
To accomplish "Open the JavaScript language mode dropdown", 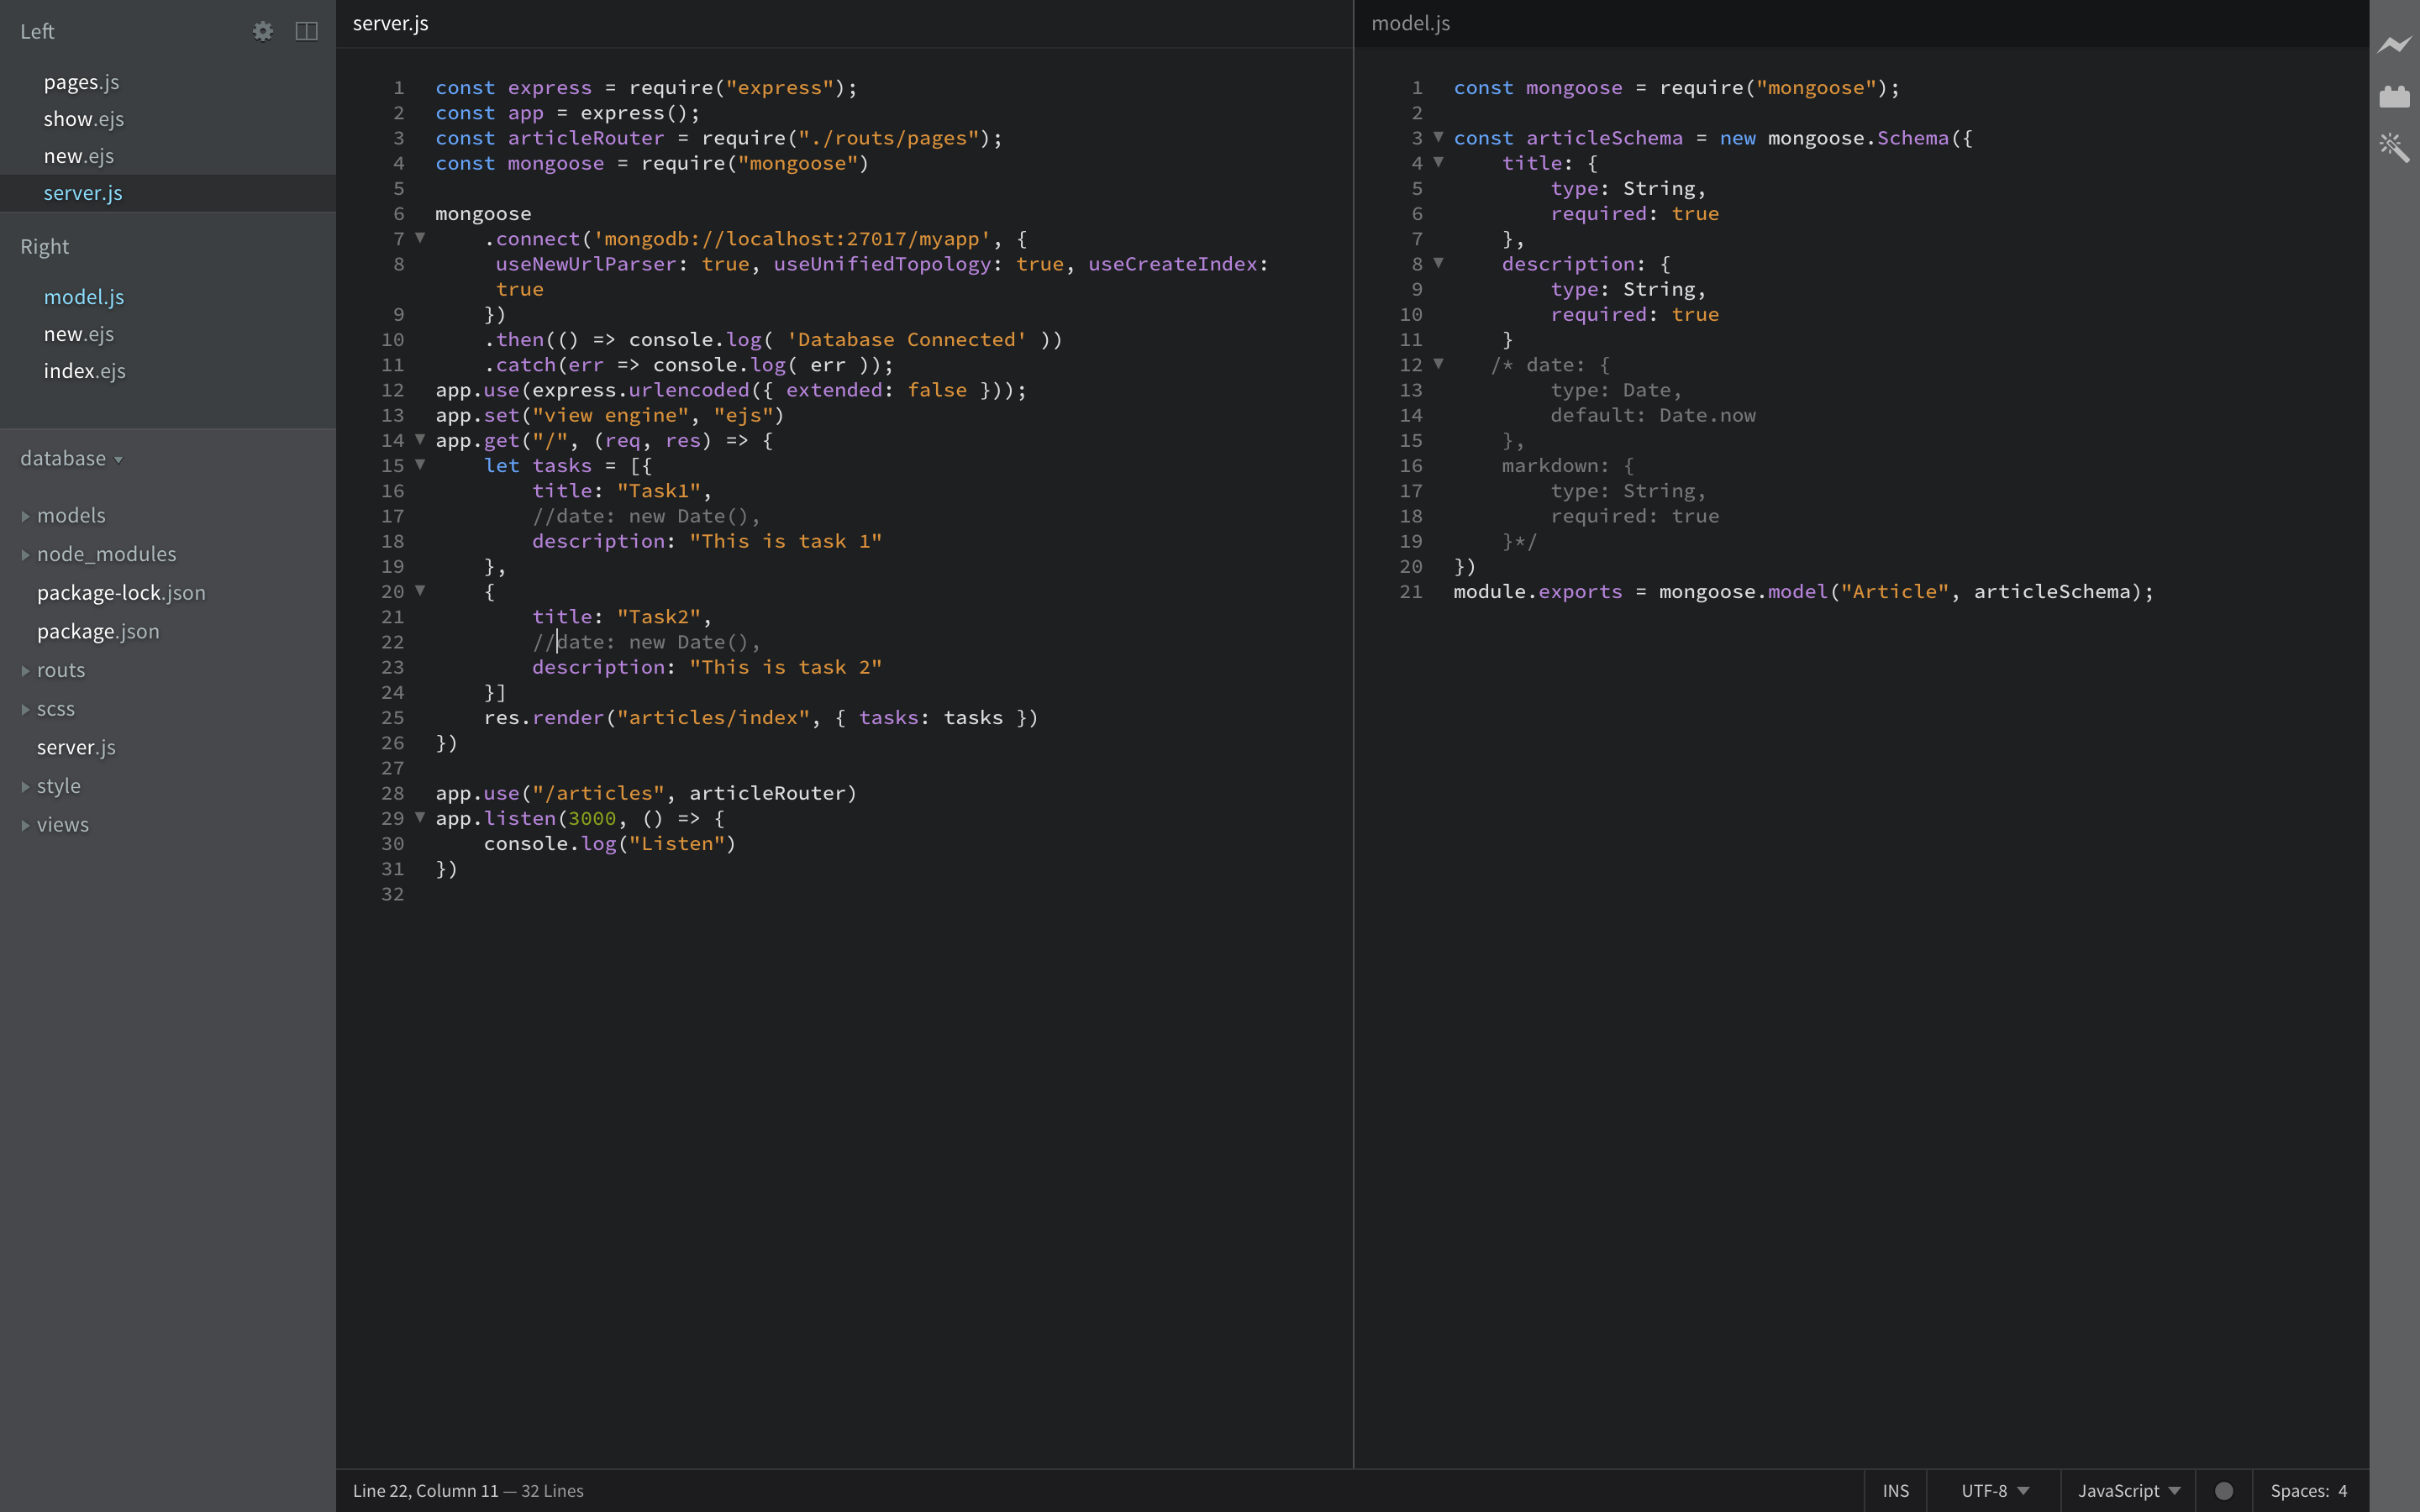I will (2128, 1490).
